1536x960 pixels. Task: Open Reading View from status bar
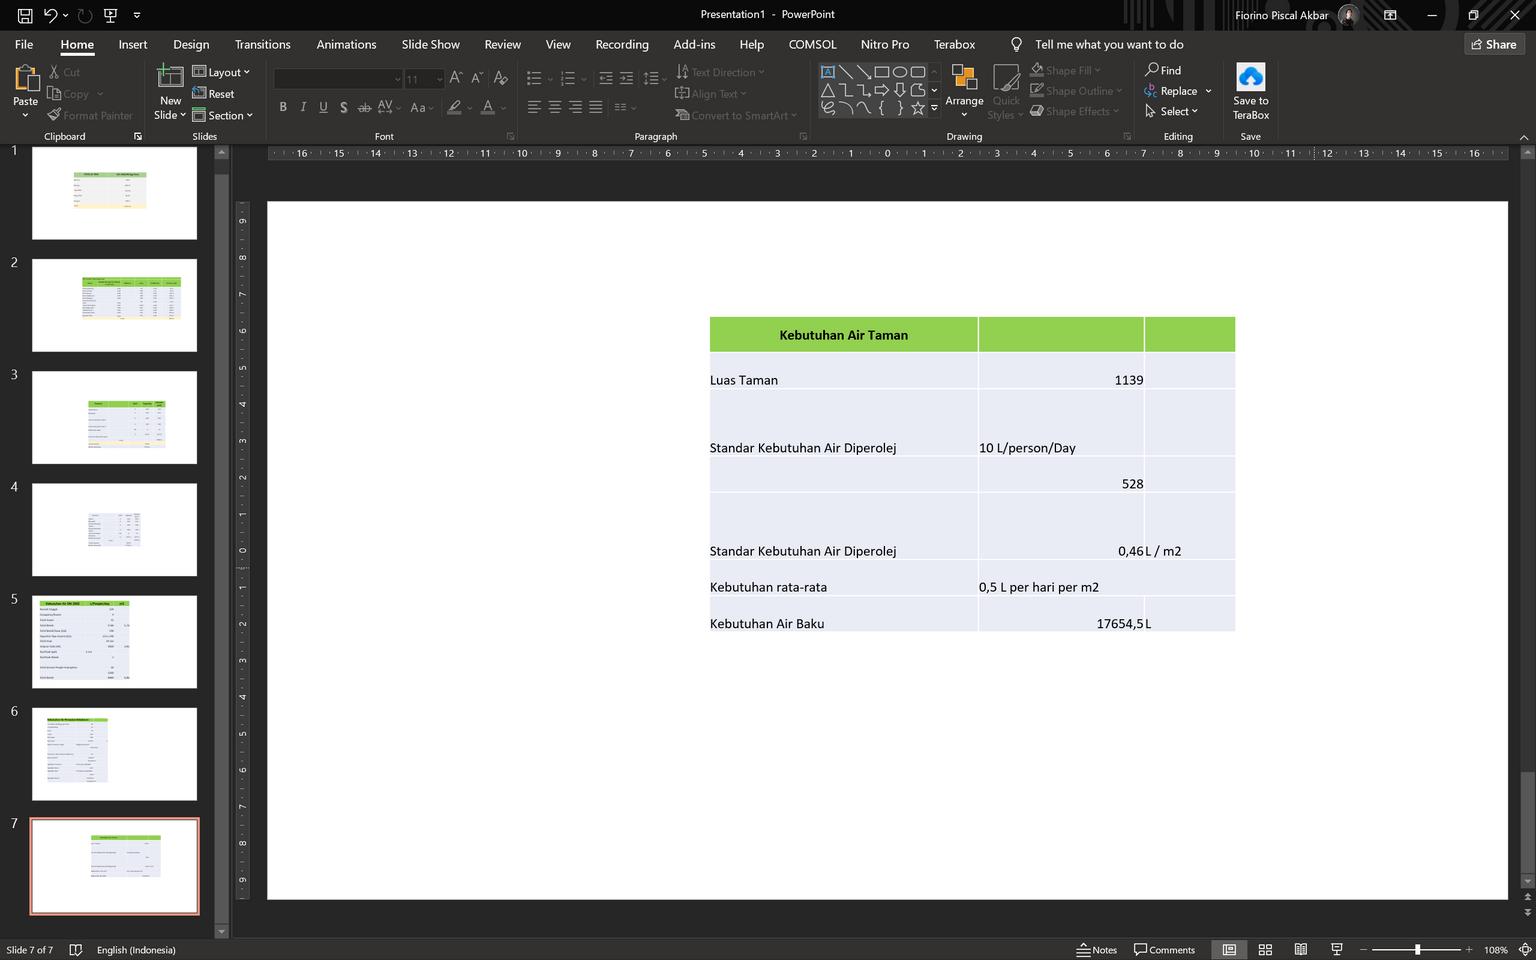point(1300,949)
